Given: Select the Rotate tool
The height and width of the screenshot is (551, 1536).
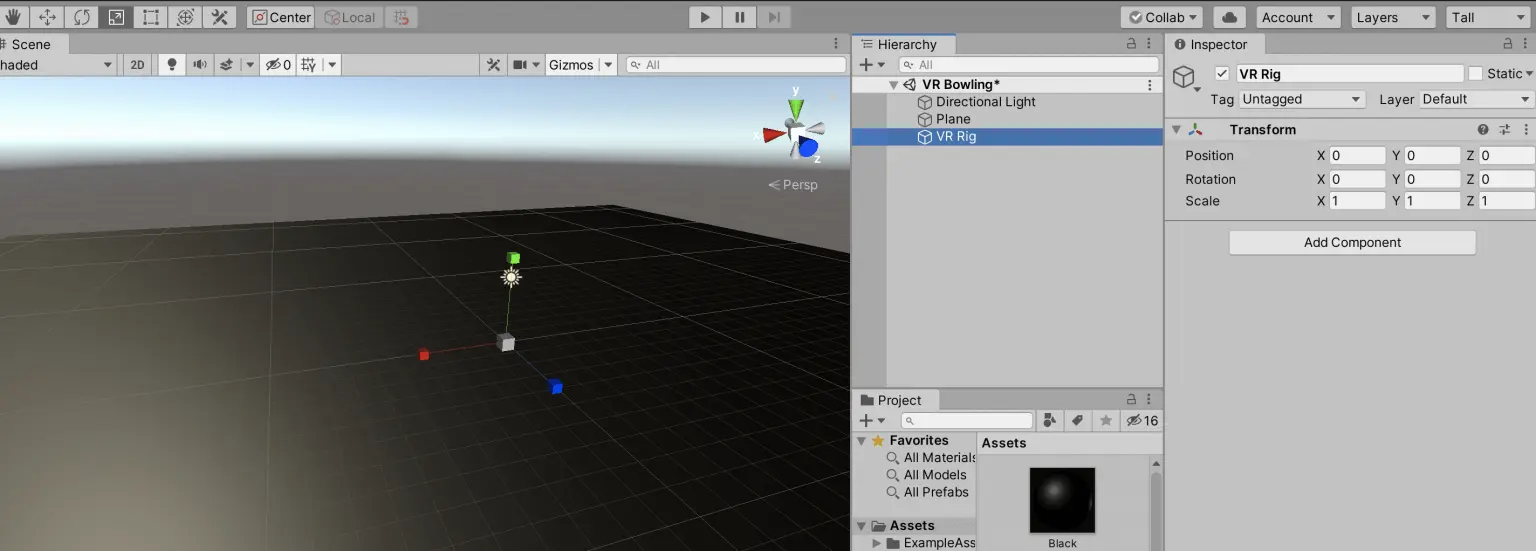Looking at the screenshot, I should tap(81, 17).
